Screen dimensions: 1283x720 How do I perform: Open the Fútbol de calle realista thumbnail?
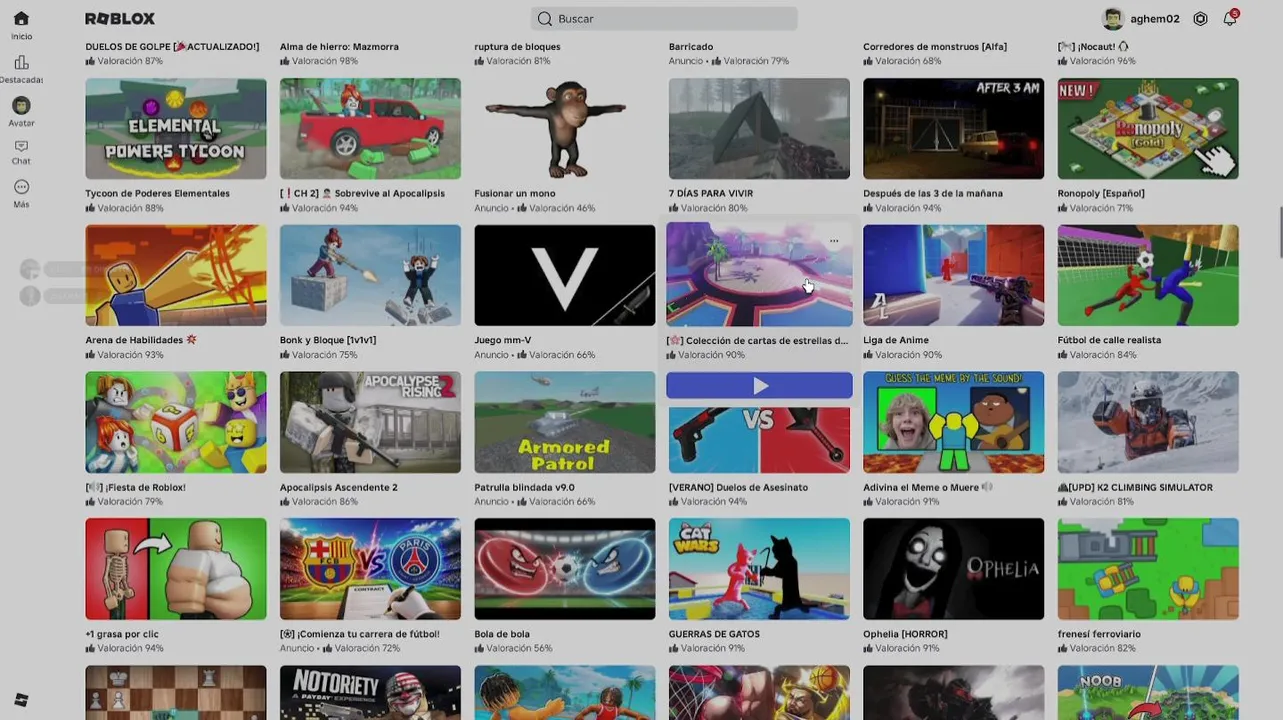1148,275
